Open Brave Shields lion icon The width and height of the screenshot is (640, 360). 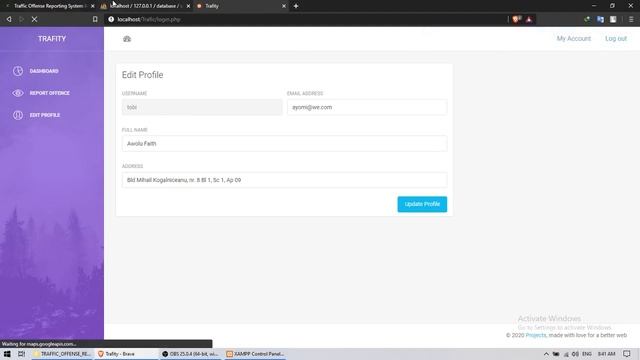tap(516, 19)
